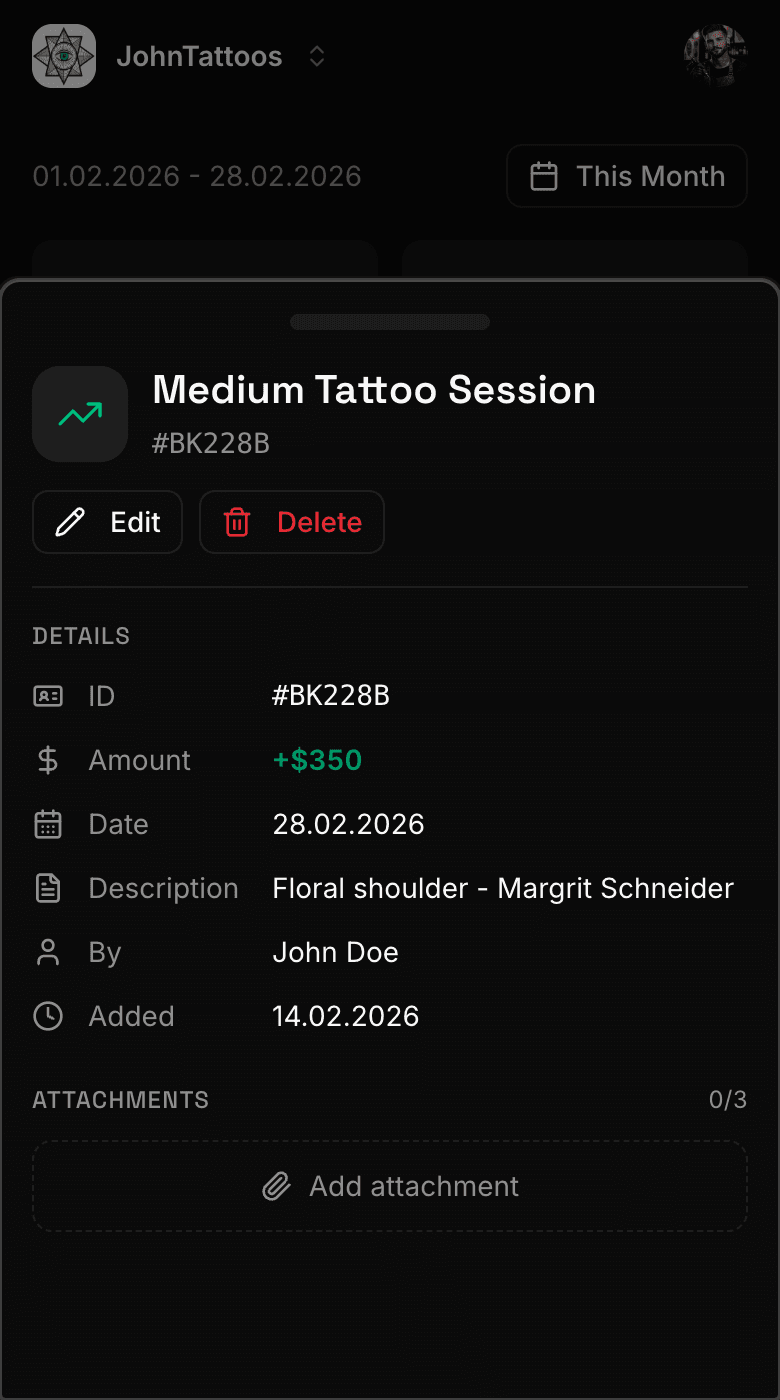This screenshot has height=1400, width=780.
Task: Open the This Month date filter
Action: click(x=627, y=176)
